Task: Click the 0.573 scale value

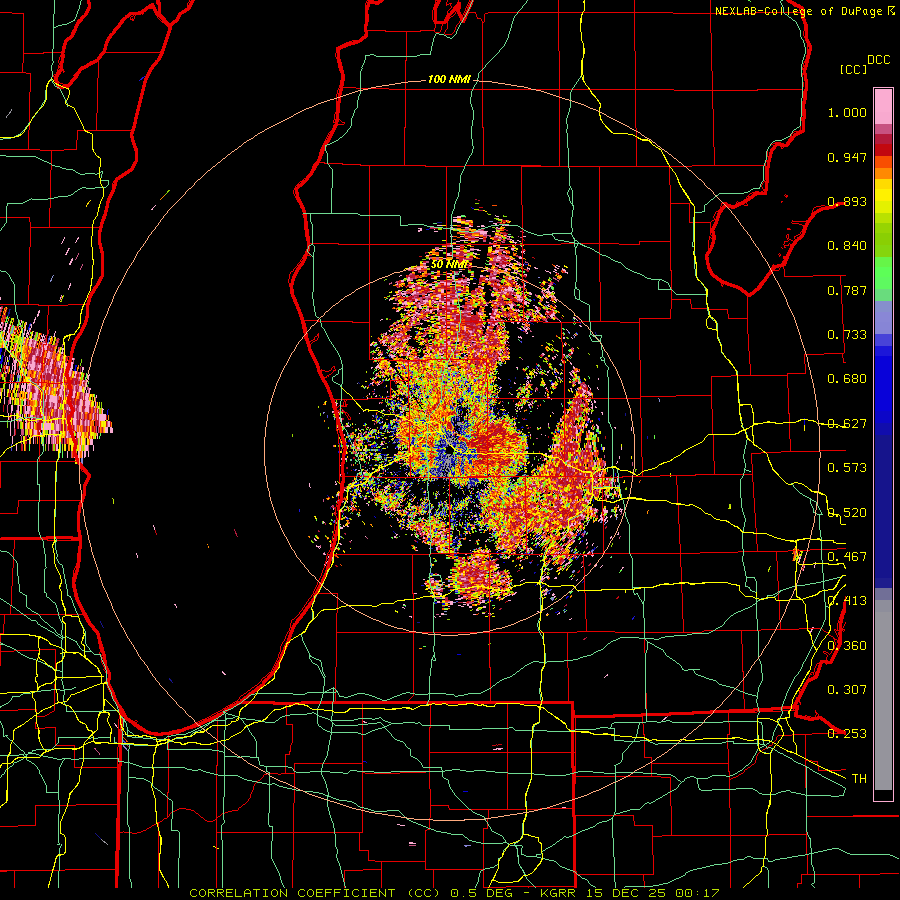Action: [x=847, y=468]
